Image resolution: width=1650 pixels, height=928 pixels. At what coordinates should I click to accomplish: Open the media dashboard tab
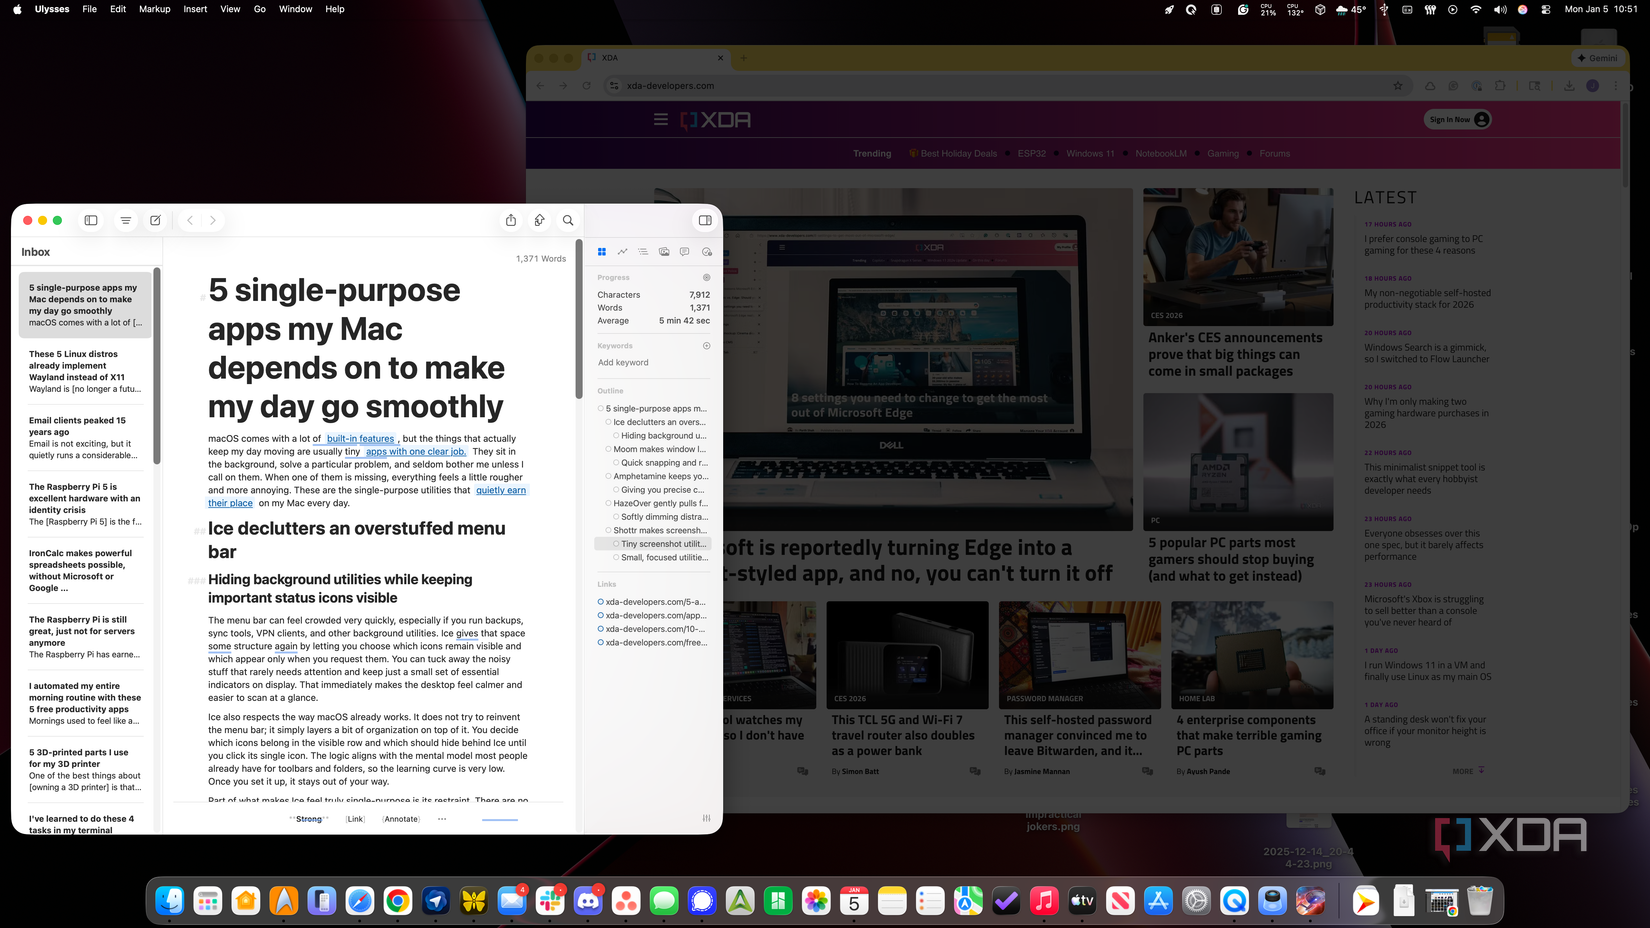(x=664, y=252)
